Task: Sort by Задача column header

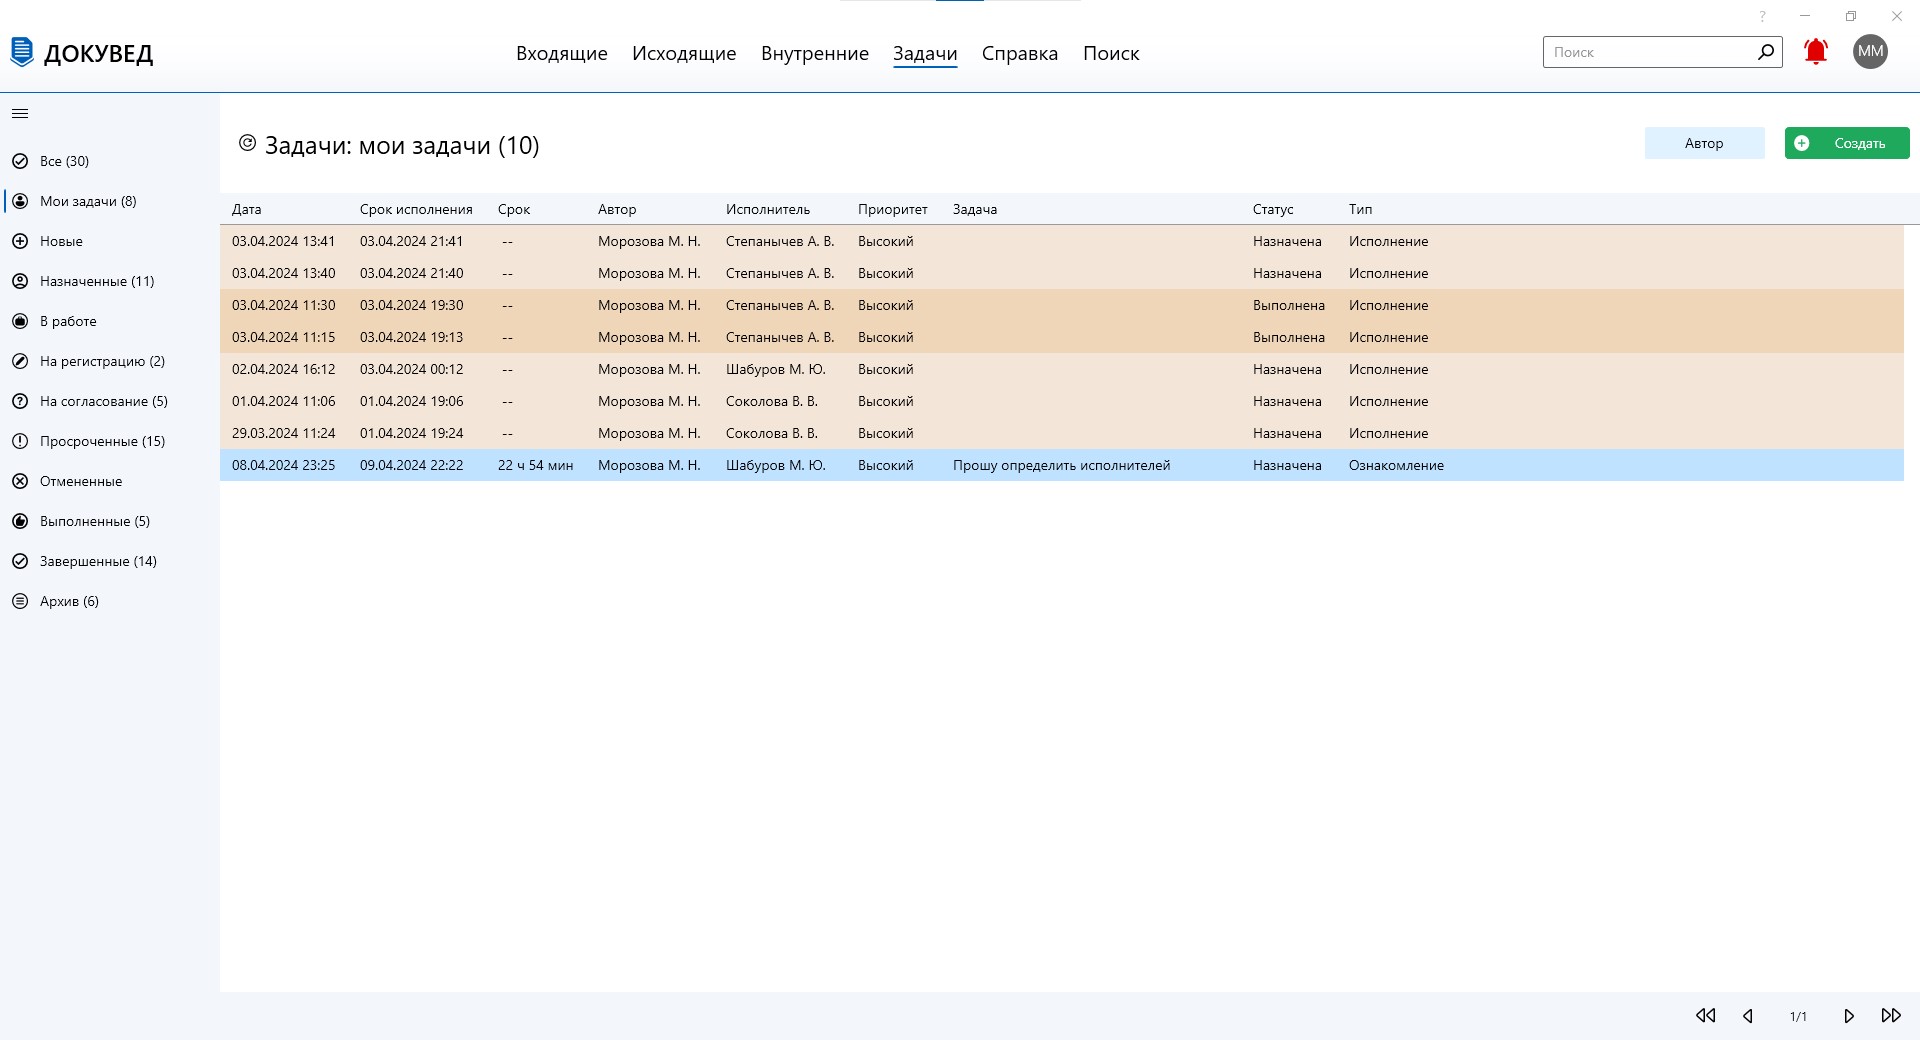Action: click(975, 209)
